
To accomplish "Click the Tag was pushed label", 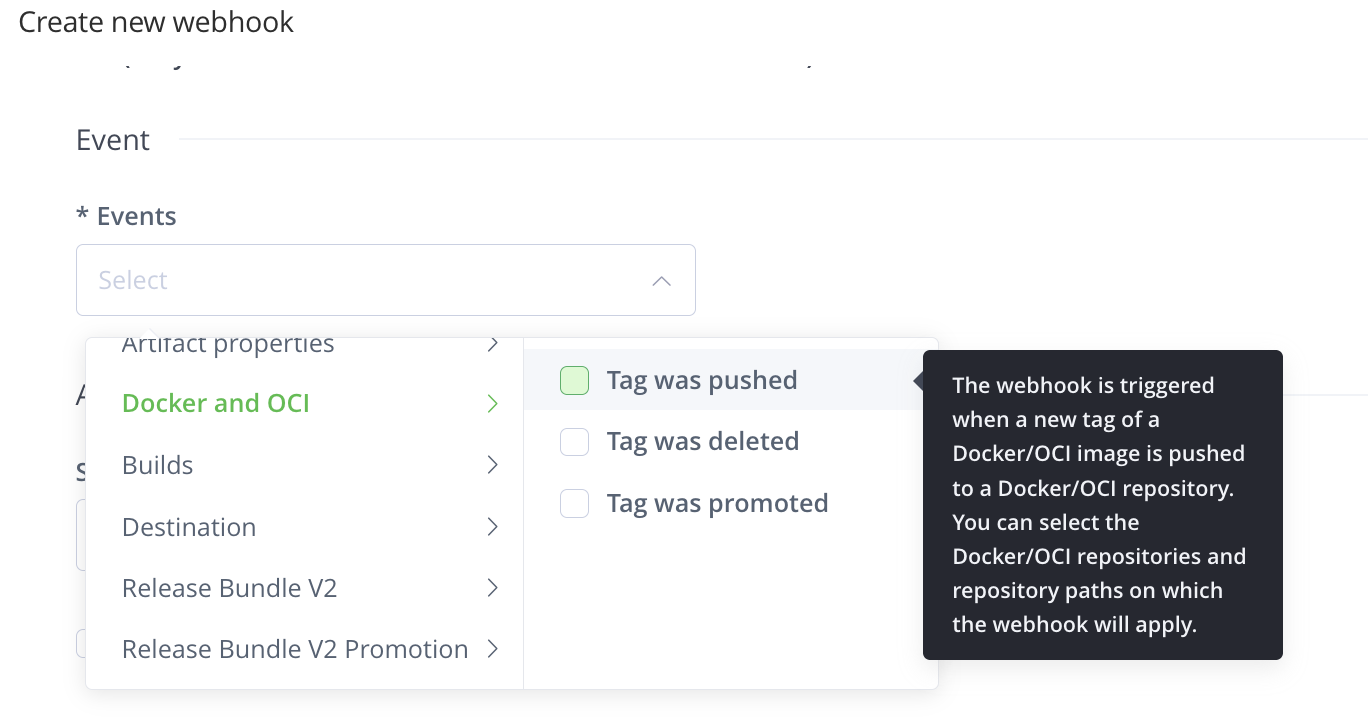I will point(702,381).
